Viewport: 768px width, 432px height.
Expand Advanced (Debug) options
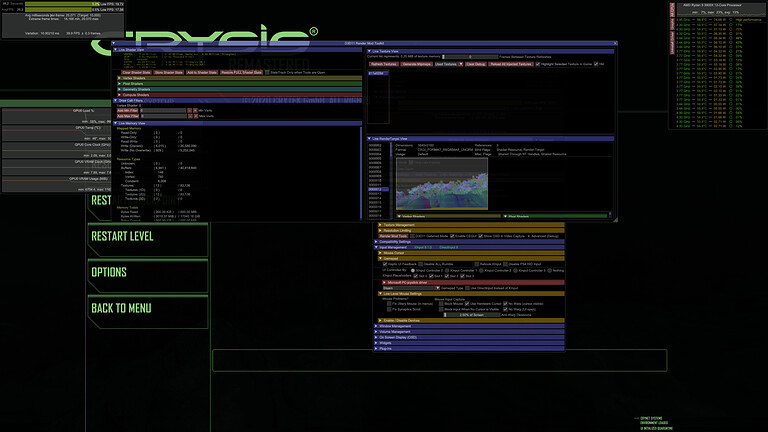[543, 236]
